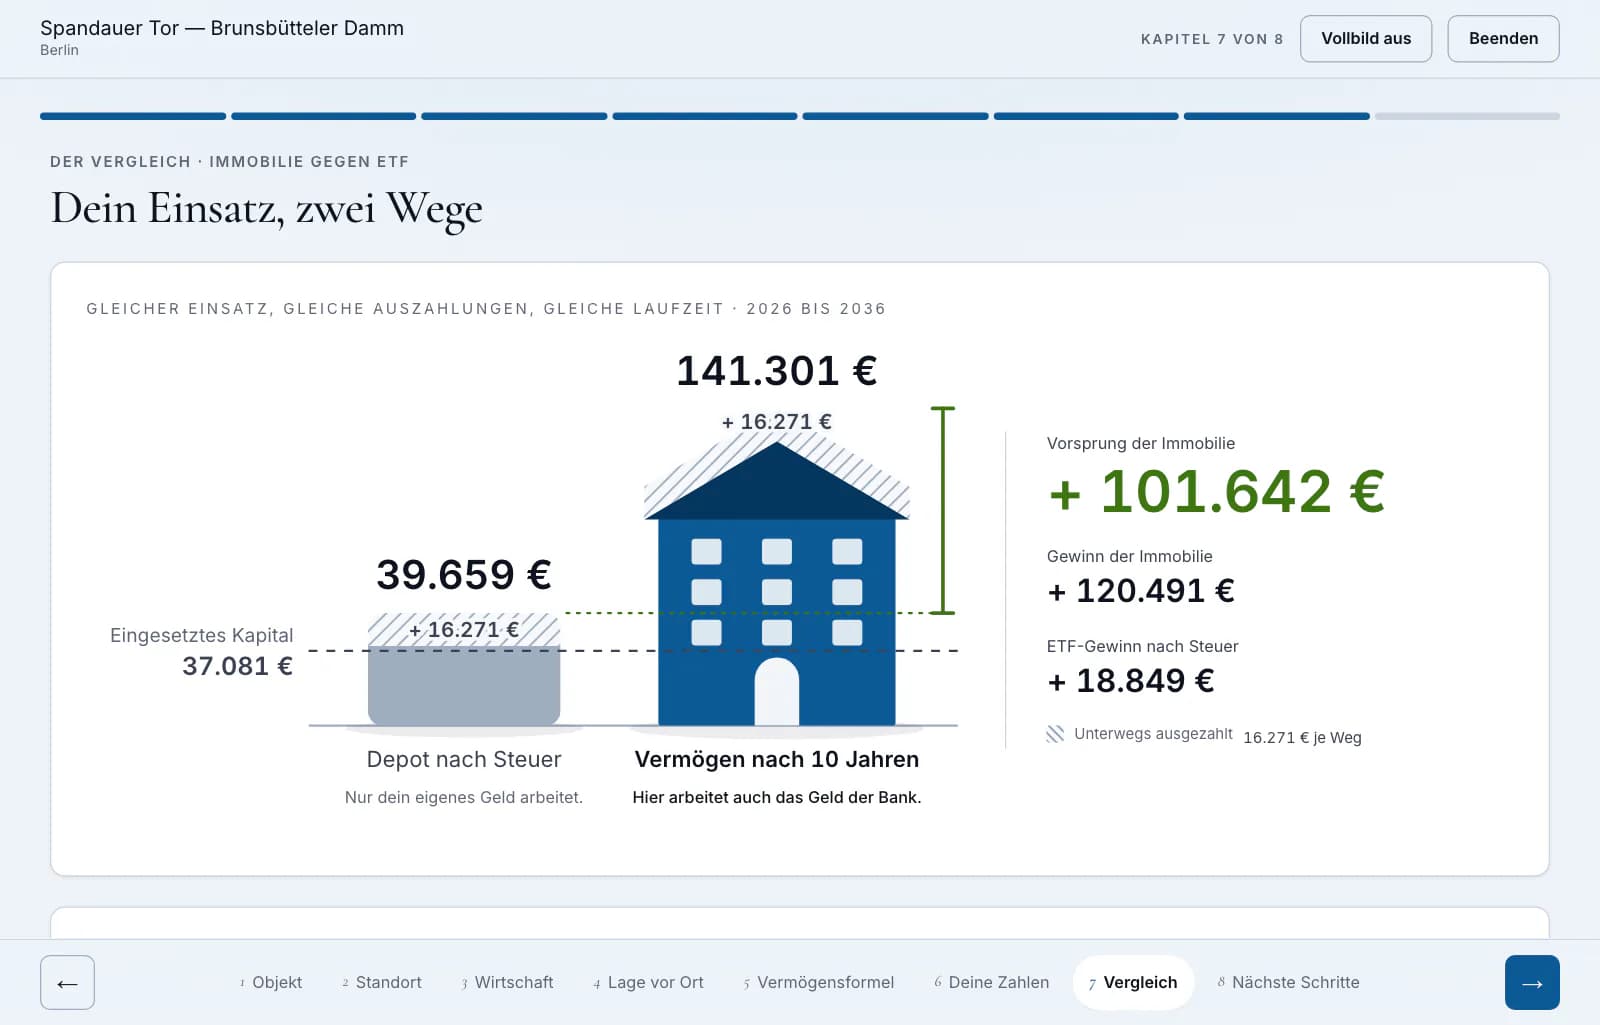1600x1025 pixels.
Task: Open the Objekt chapter tab
Action: click(x=270, y=982)
